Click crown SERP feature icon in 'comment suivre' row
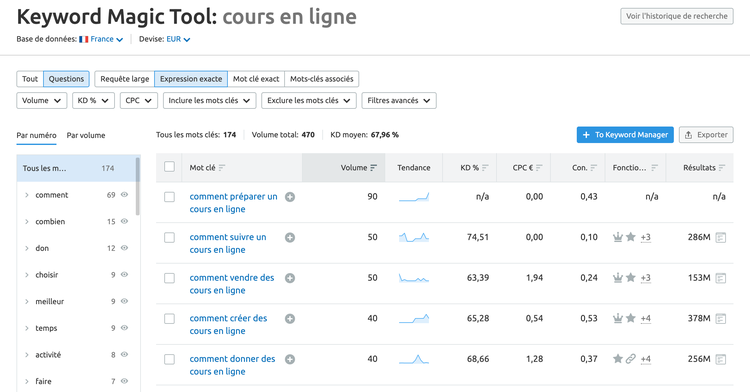Screen dimensions: 750x392 pyautogui.click(x=618, y=237)
